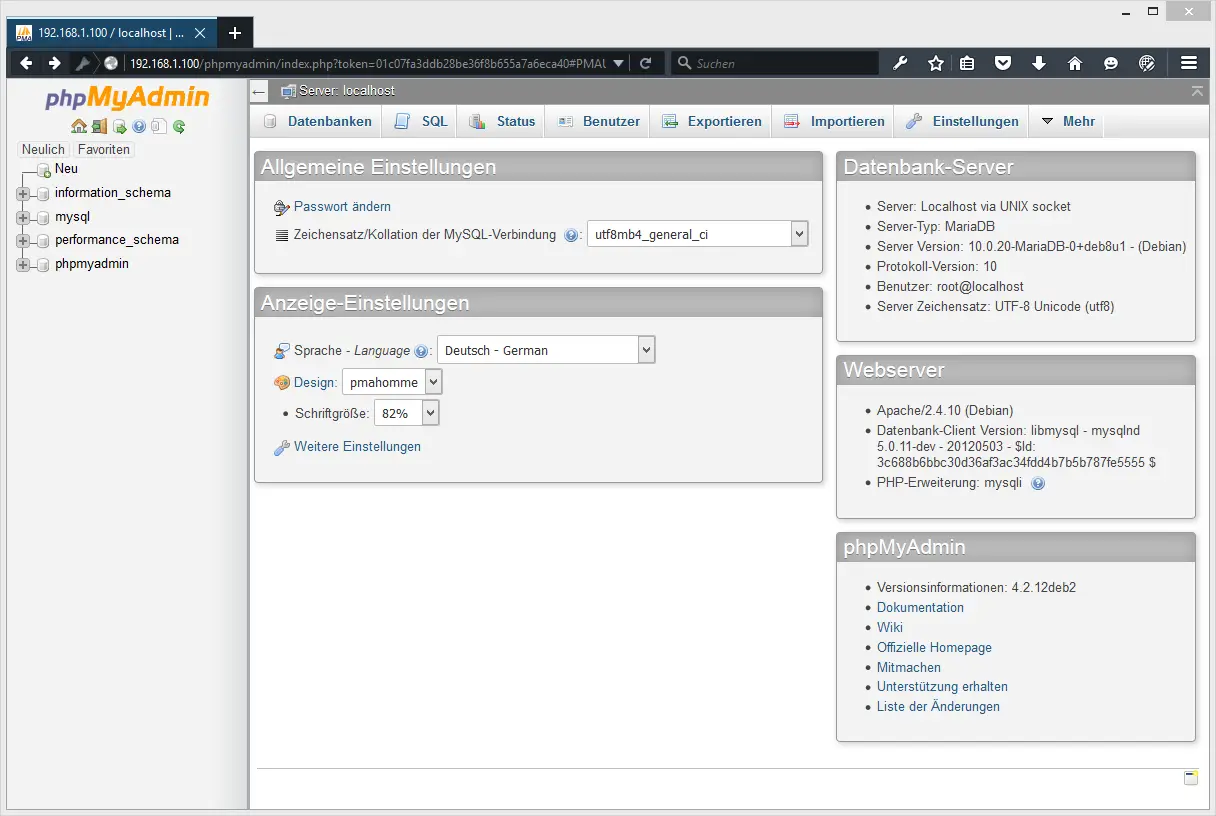This screenshot has height=816, width=1216.
Task: Open the Exportieren tab
Action: point(712,121)
